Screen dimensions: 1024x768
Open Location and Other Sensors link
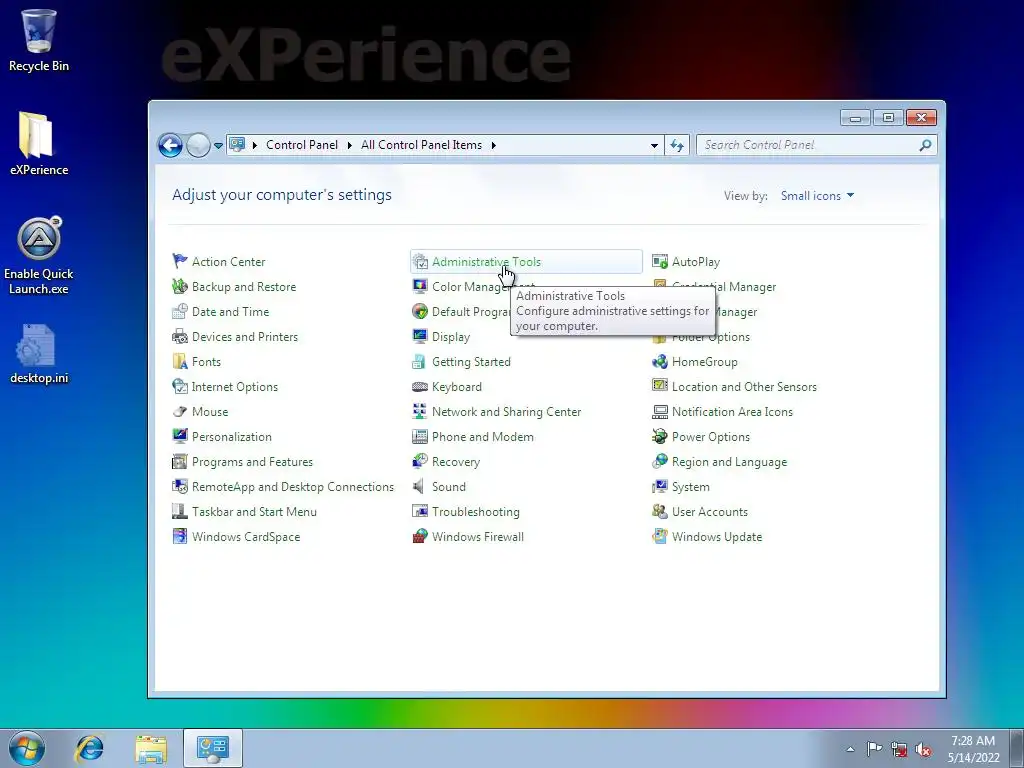744,387
